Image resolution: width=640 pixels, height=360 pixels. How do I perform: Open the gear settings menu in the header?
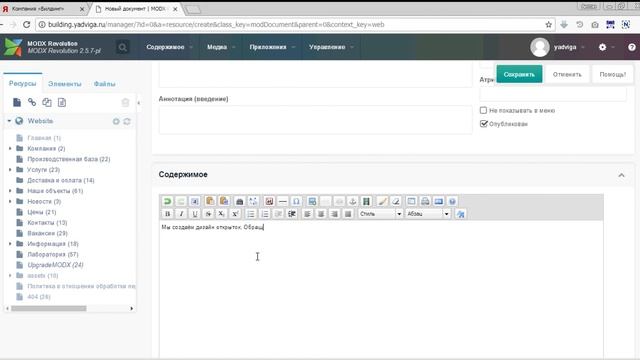point(602,47)
